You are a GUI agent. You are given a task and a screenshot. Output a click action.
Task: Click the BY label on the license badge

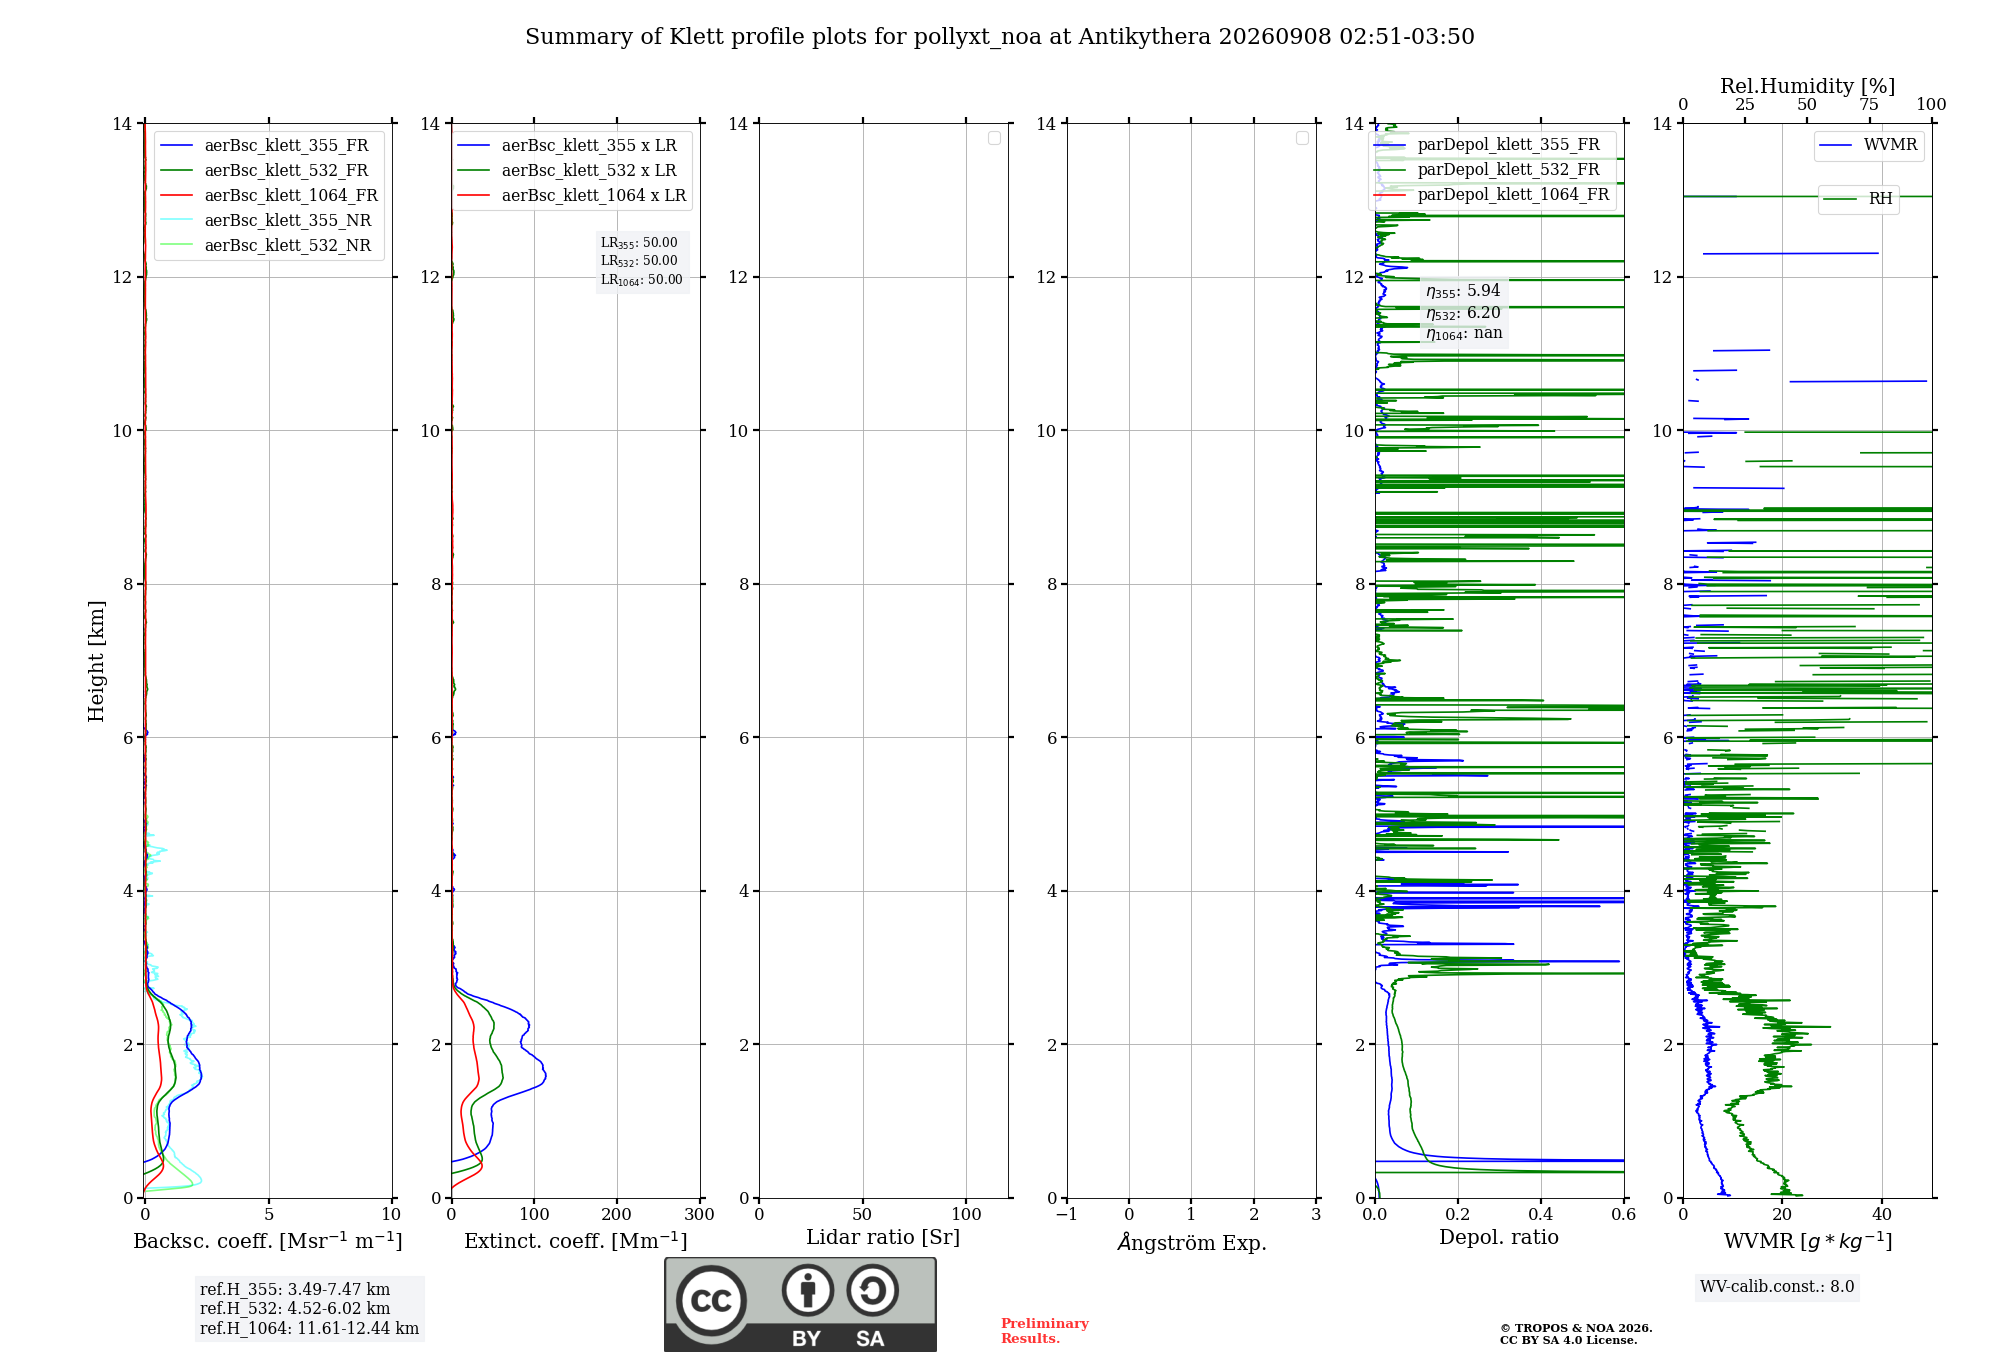[x=806, y=1339]
